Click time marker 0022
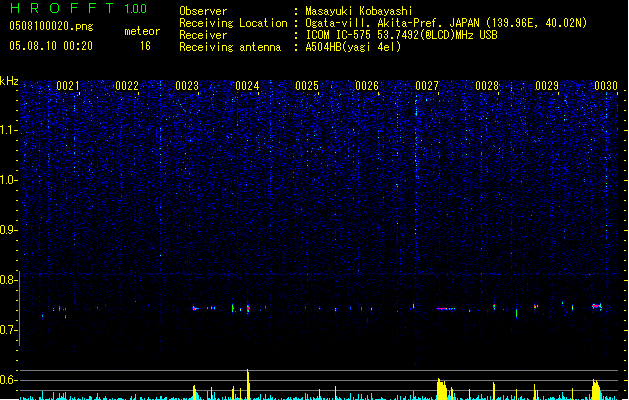The height and width of the screenshot is (400, 629). pyautogui.click(x=127, y=86)
